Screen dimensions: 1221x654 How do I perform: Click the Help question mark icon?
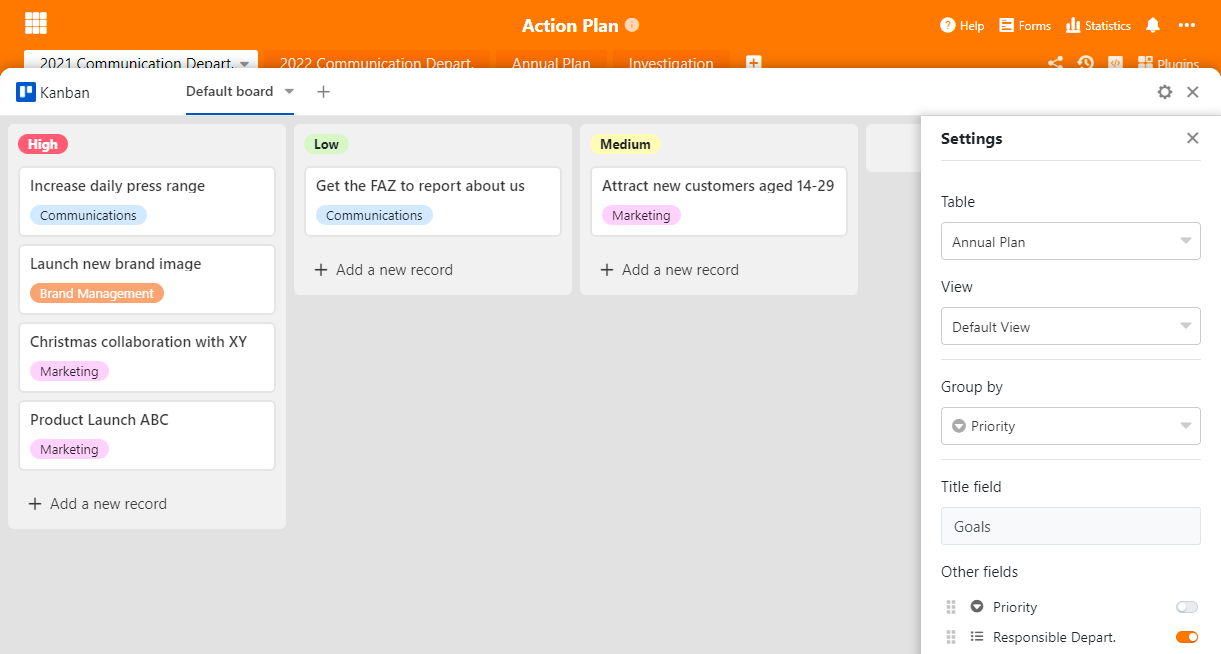[x=947, y=25]
